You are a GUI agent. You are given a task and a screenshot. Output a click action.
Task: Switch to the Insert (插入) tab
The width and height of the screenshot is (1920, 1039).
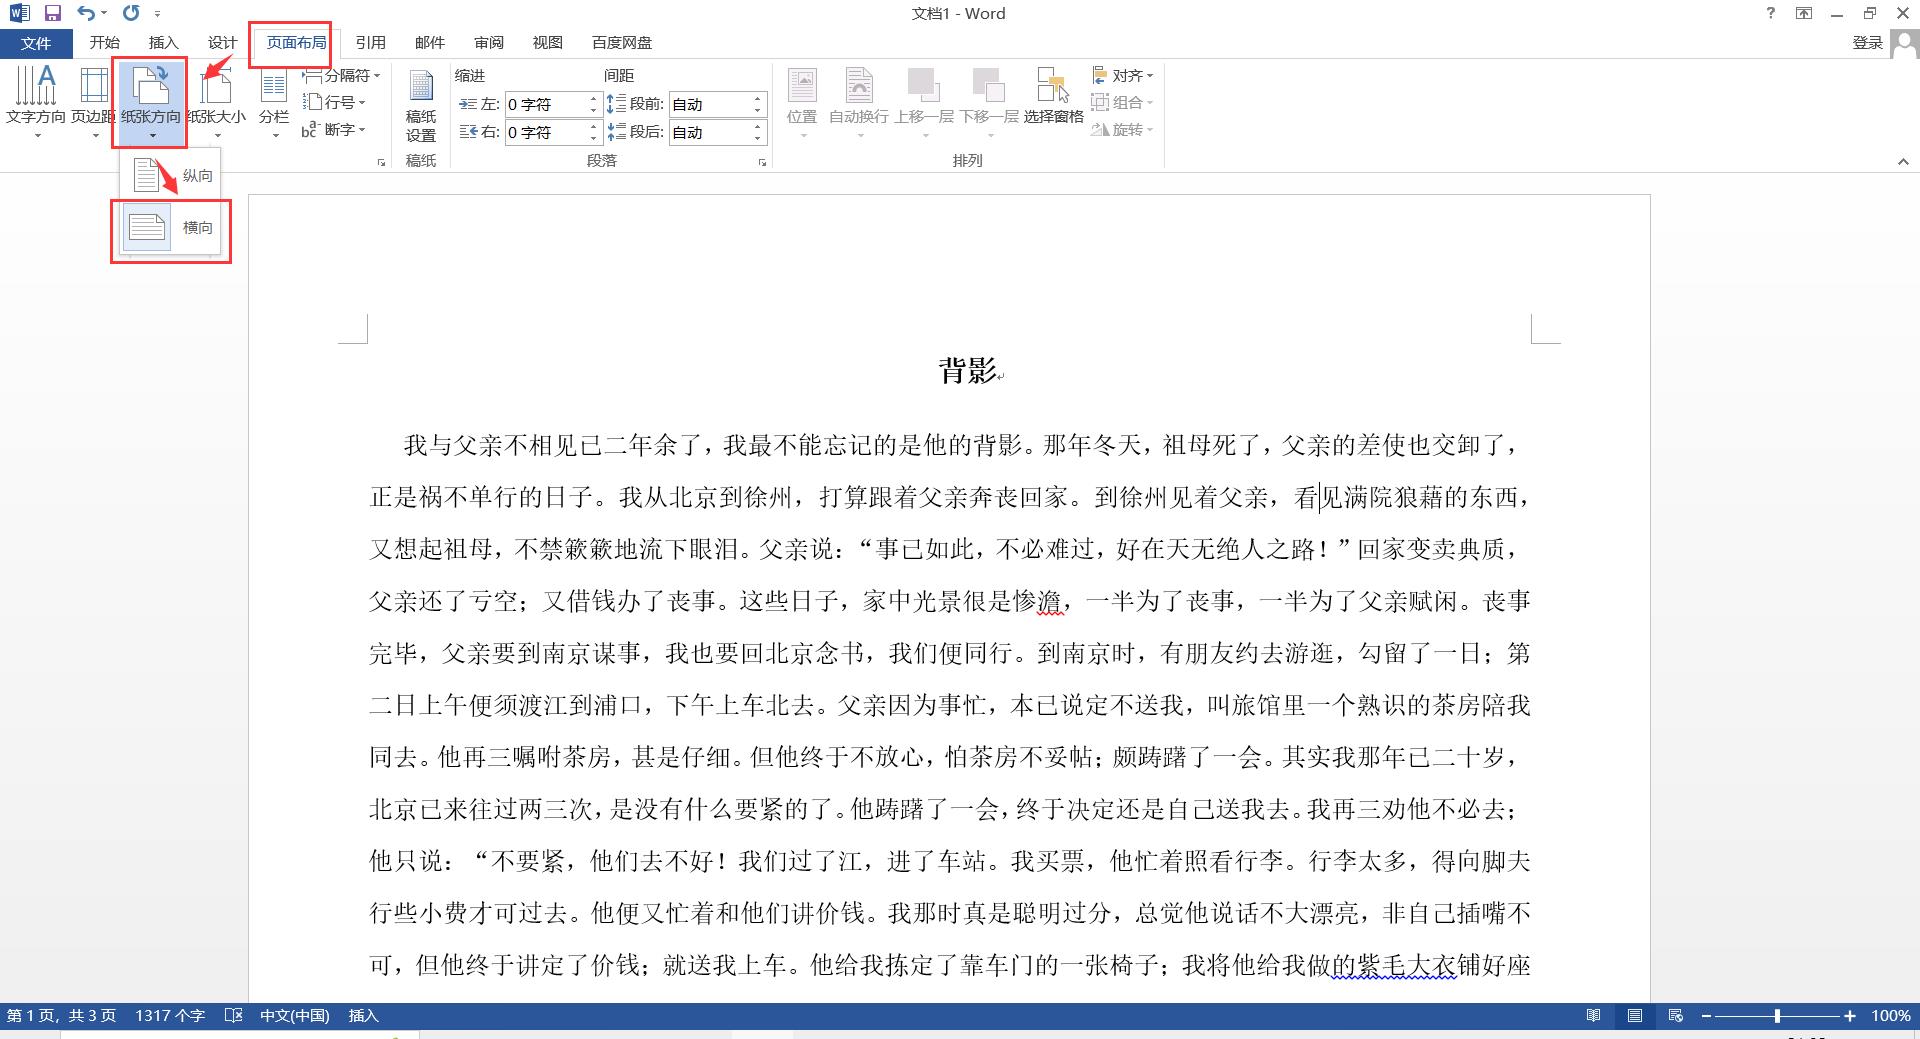pos(163,42)
